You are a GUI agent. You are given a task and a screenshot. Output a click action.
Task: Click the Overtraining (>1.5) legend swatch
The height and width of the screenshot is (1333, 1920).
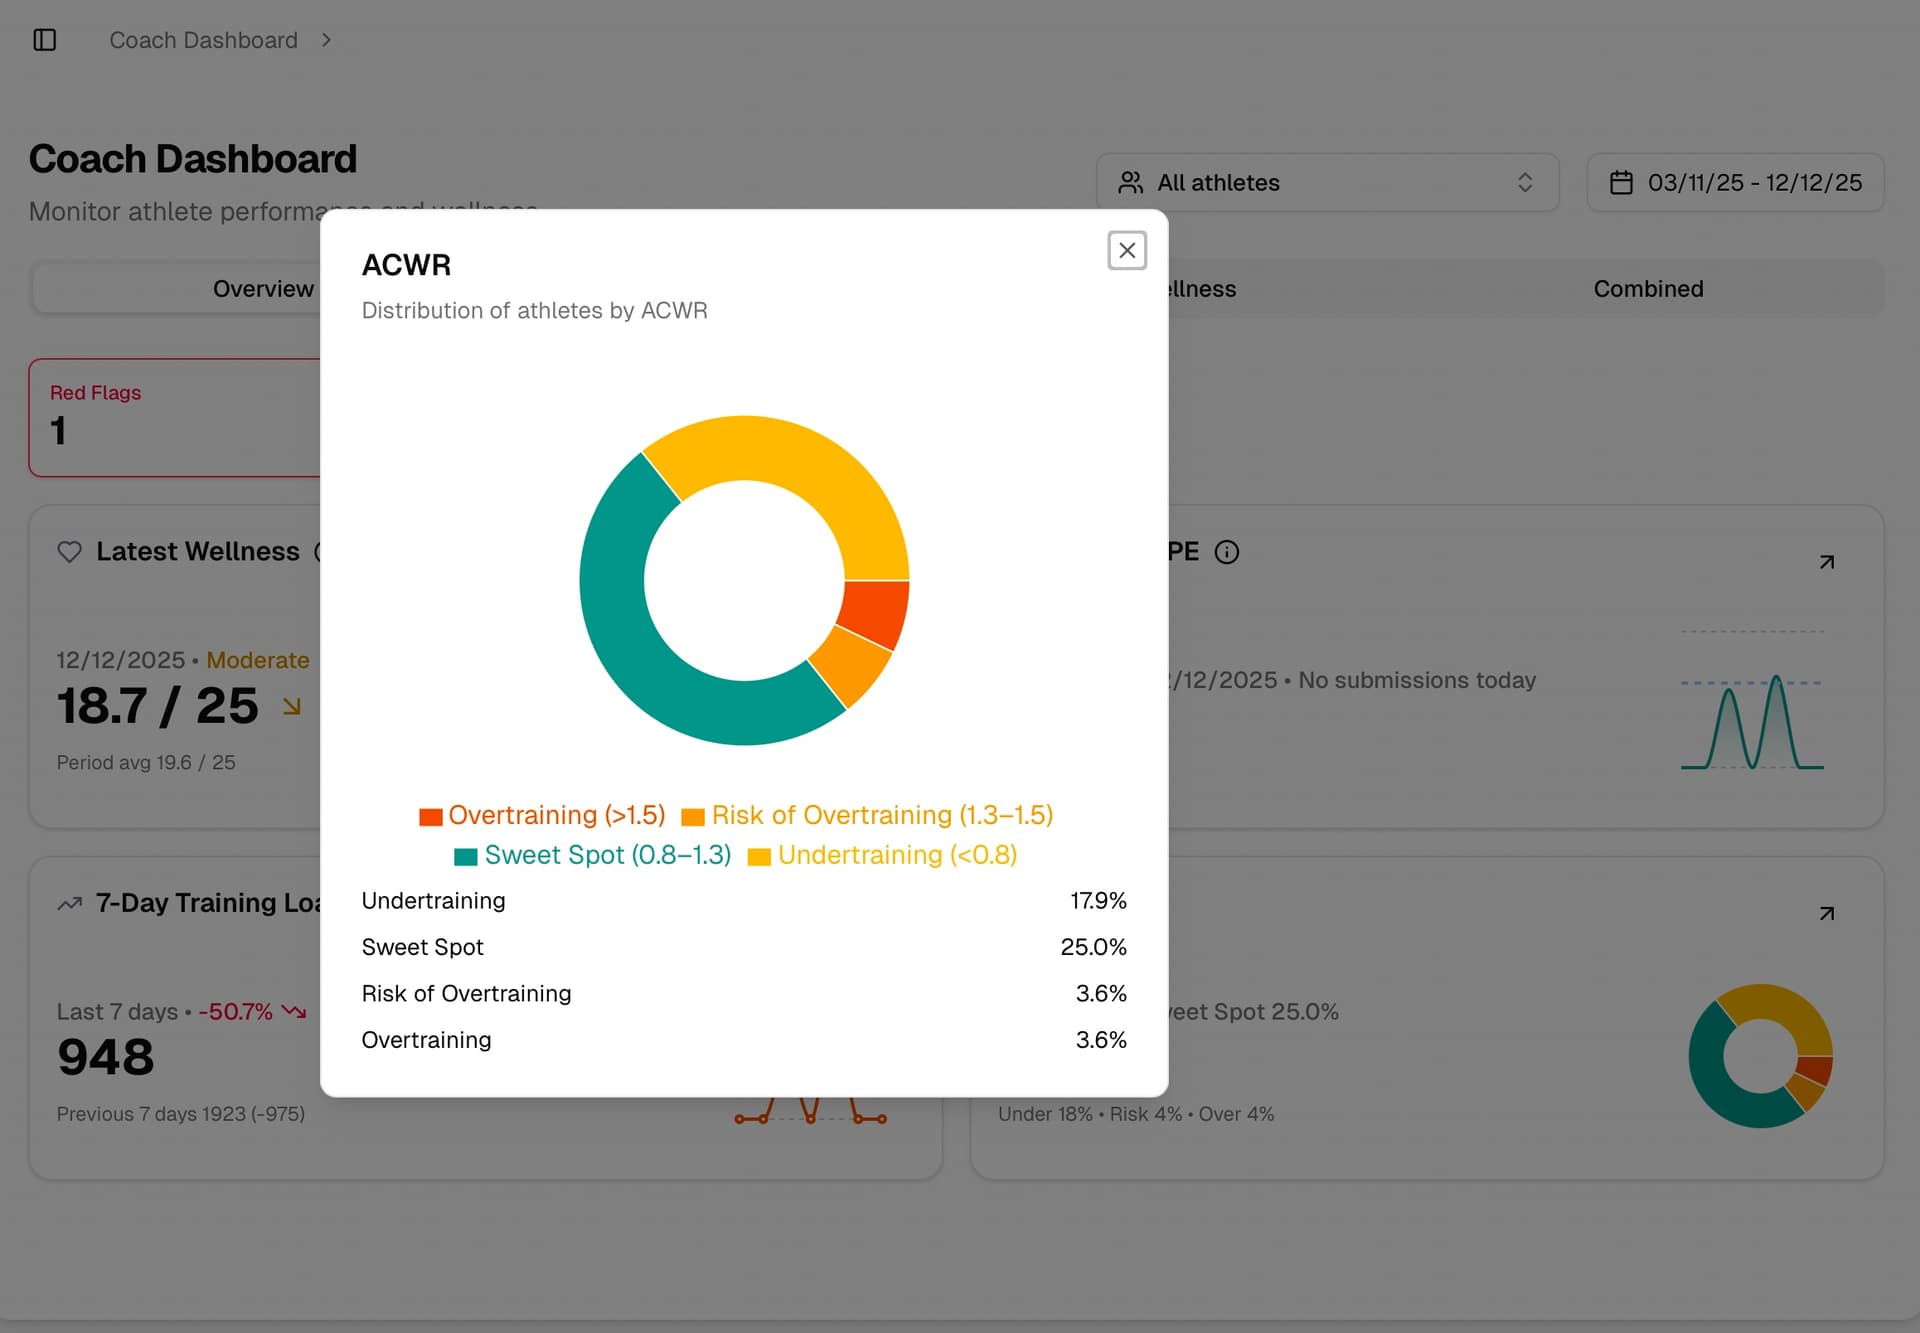coord(431,817)
